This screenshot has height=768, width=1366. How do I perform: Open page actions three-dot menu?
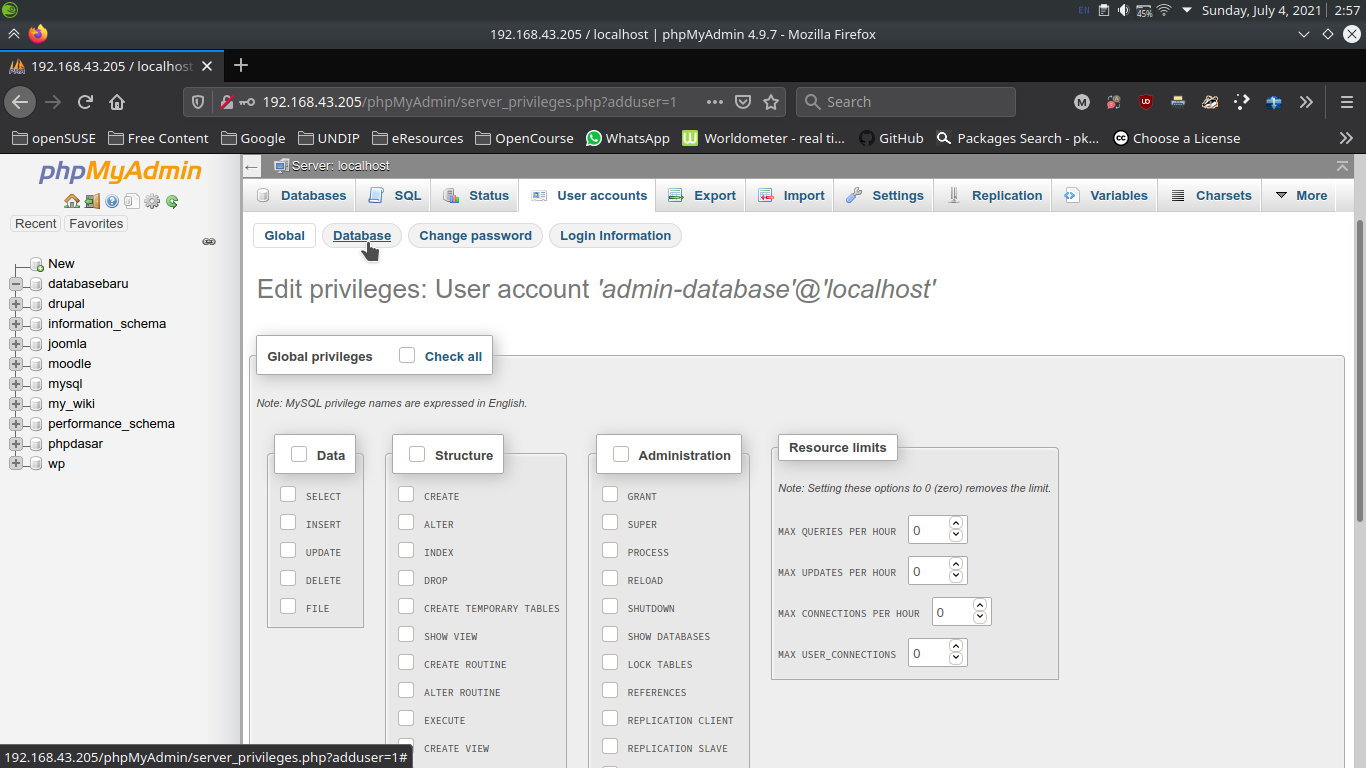[715, 102]
